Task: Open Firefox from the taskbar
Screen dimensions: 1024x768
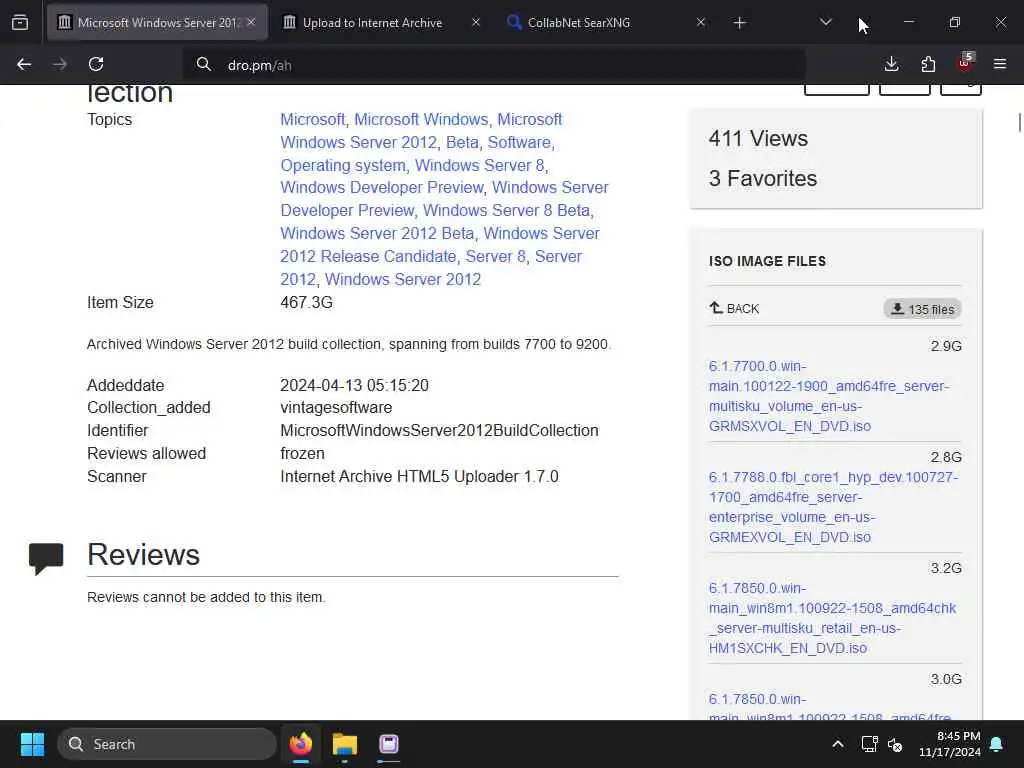Action: [x=301, y=744]
